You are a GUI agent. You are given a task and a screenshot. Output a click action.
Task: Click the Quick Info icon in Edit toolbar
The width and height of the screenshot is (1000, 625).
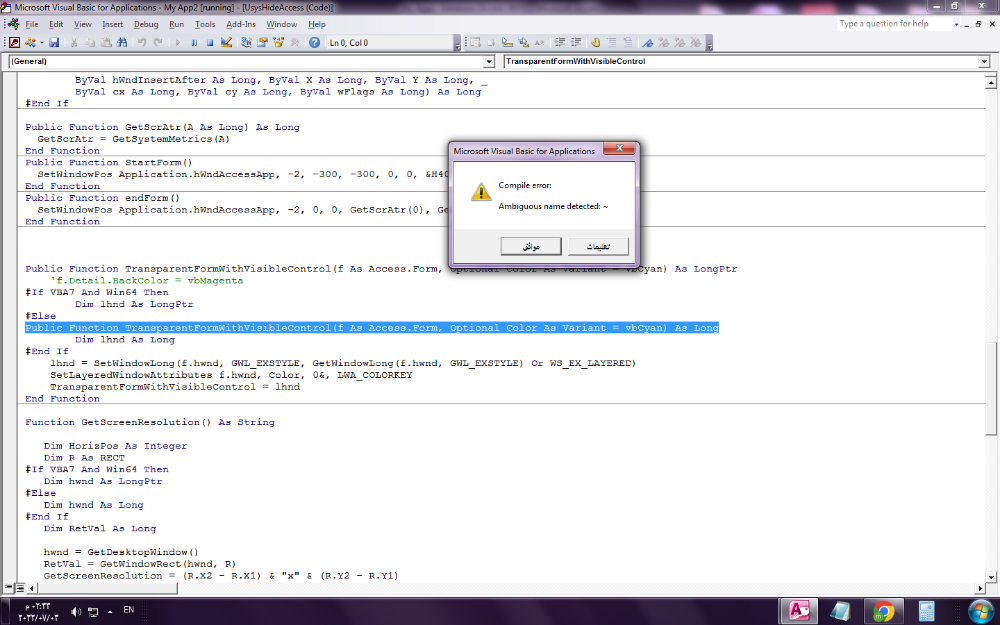(x=507, y=43)
